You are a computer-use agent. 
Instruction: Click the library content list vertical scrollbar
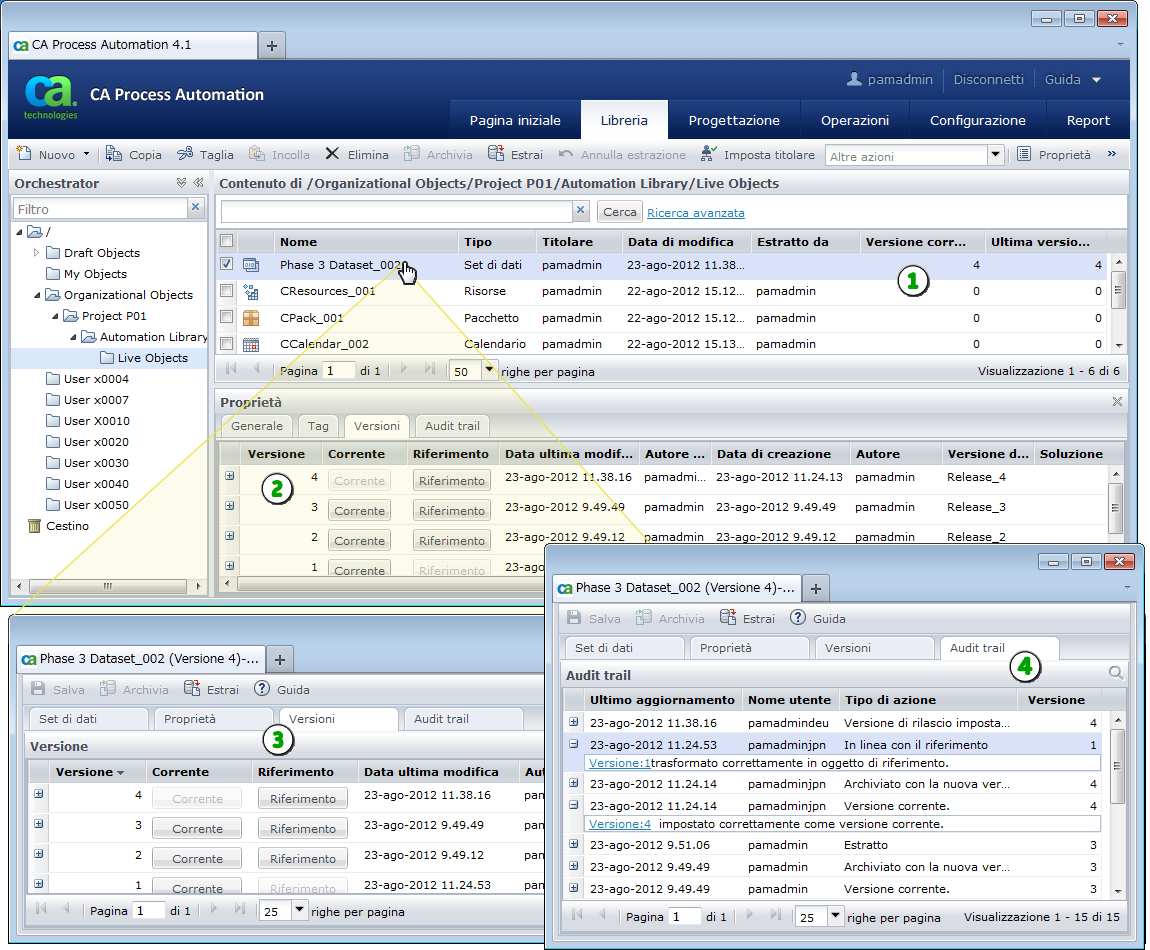tap(1119, 300)
